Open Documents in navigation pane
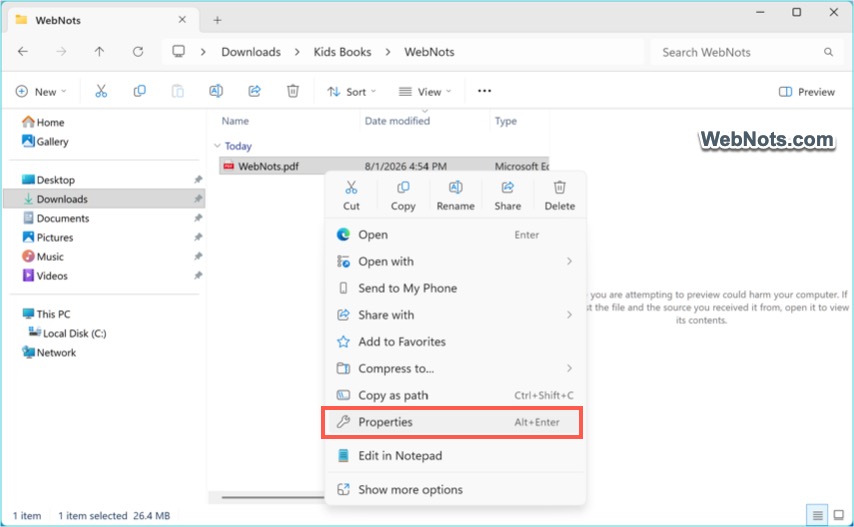854x527 pixels. pyautogui.click(x=56, y=218)
